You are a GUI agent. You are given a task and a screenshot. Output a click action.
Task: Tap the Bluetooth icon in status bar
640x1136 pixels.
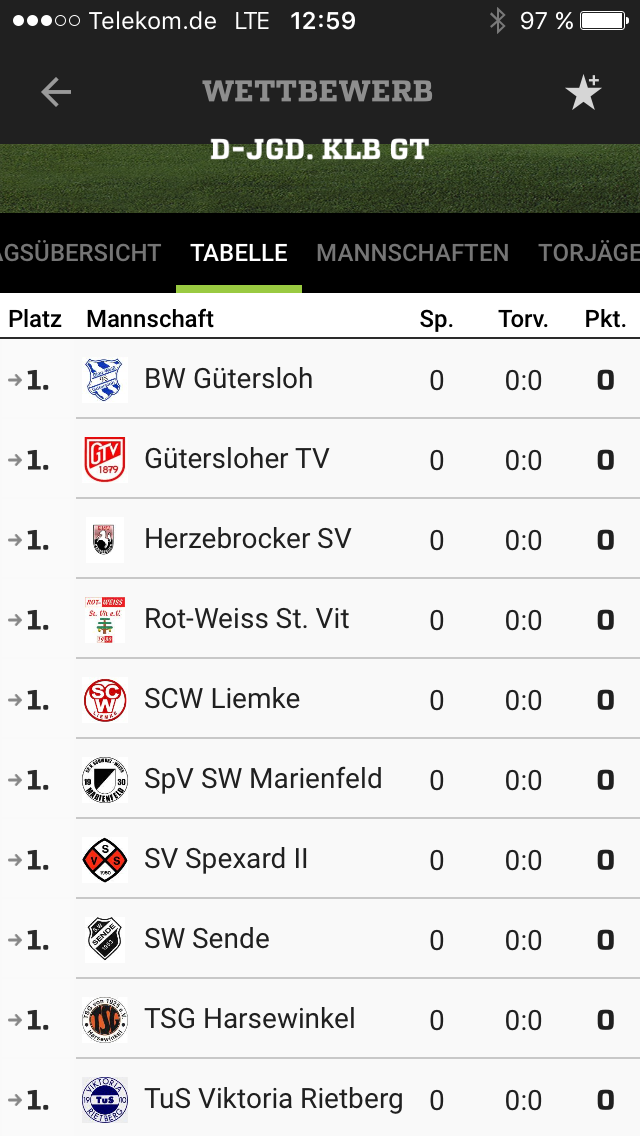(497, 21)
